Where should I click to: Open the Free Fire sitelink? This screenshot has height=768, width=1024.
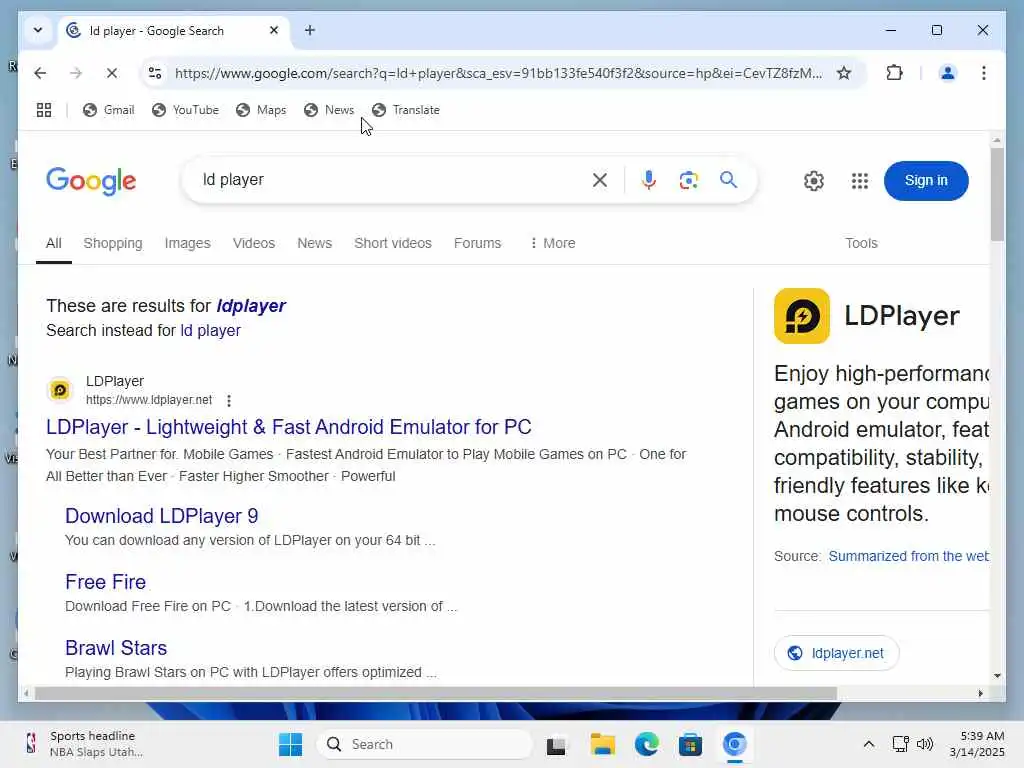click(x=106, y=582)
